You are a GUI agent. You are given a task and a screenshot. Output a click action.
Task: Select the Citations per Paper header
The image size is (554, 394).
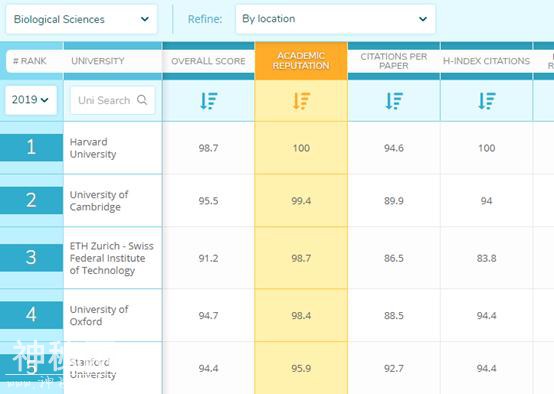[x=394, y=61]
